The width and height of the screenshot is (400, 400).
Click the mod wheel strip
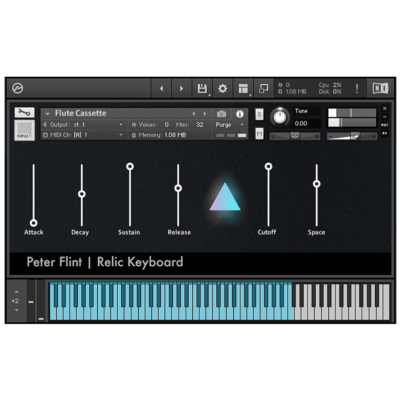coord(41,301)
